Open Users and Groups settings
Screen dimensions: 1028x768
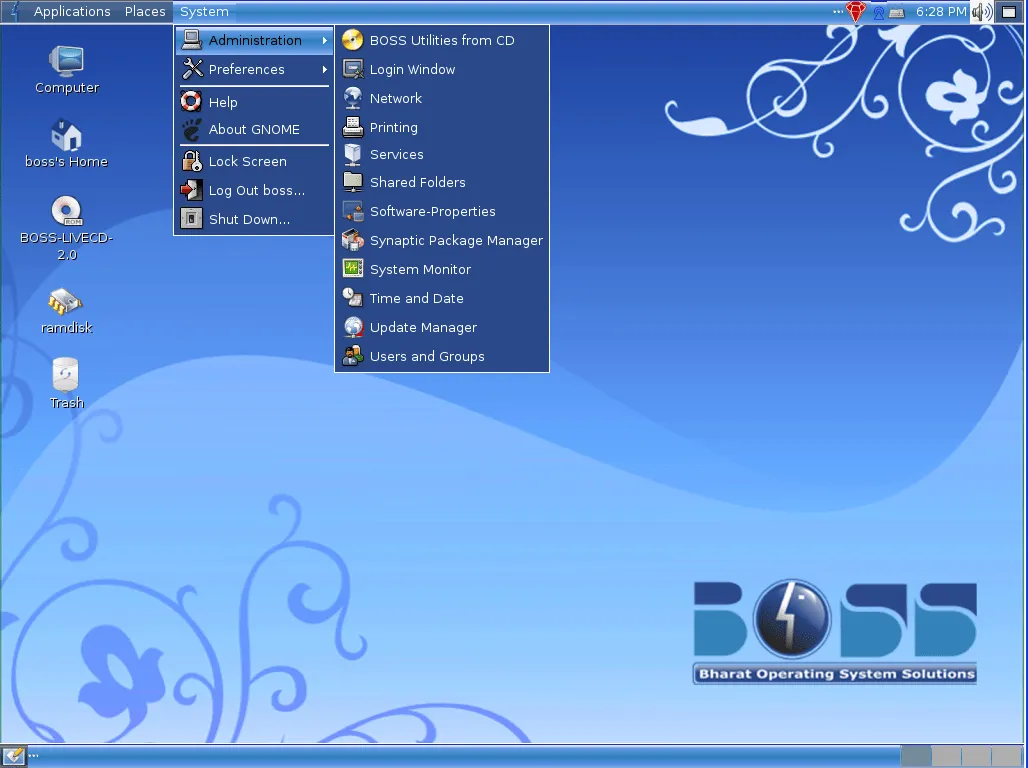pyautogui.click(x=426, y=356)
